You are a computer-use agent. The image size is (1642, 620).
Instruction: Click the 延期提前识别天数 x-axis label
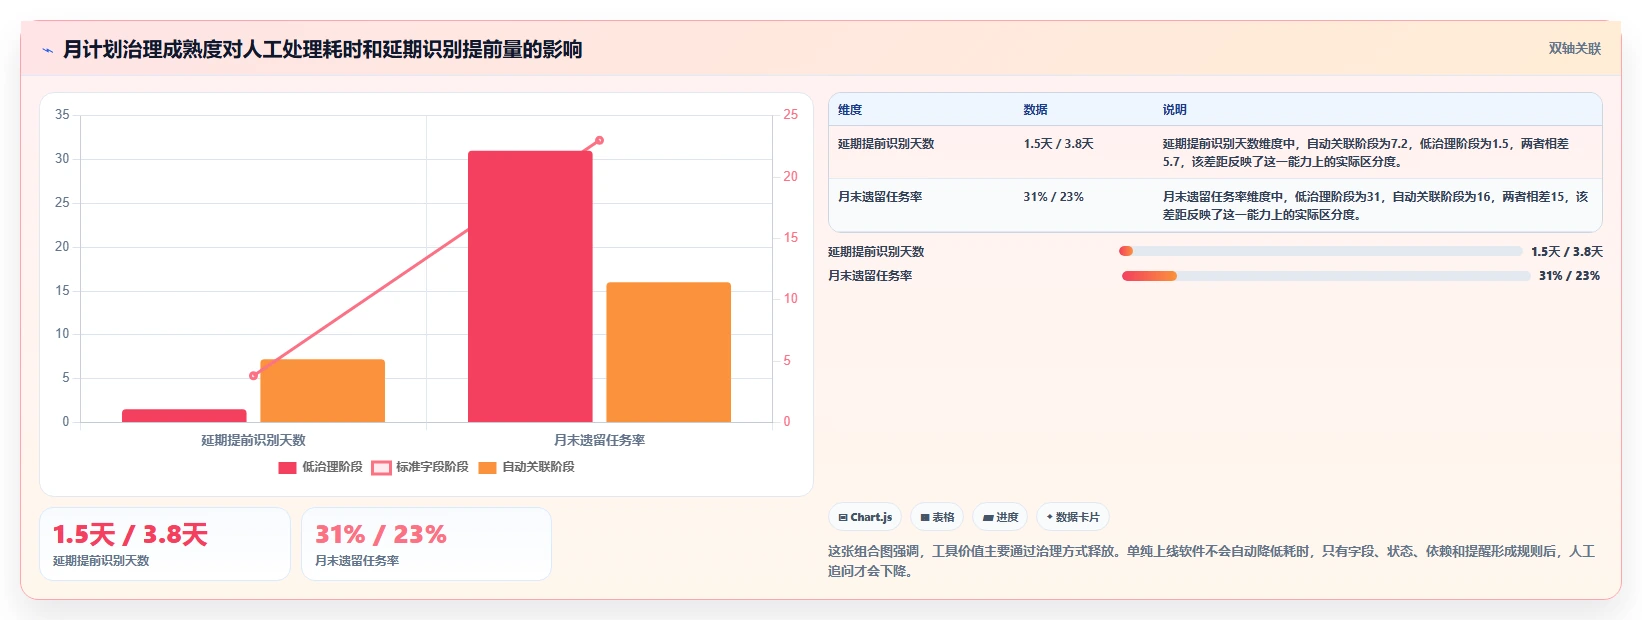coord(253,440)
